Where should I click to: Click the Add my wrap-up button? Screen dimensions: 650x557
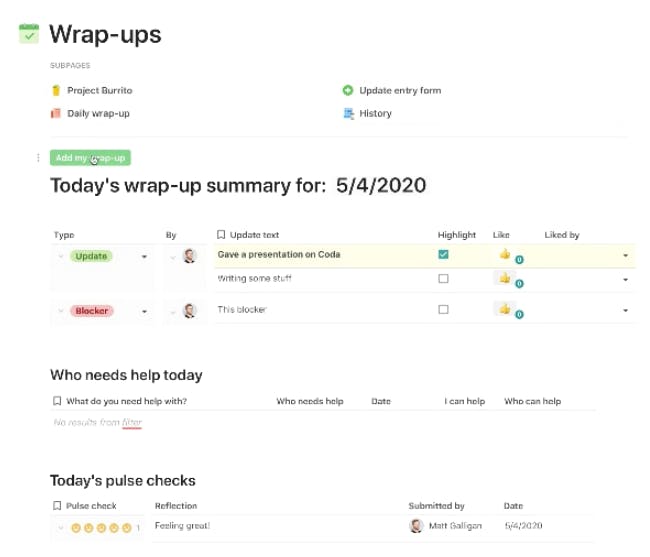click(x=90, y=158)
